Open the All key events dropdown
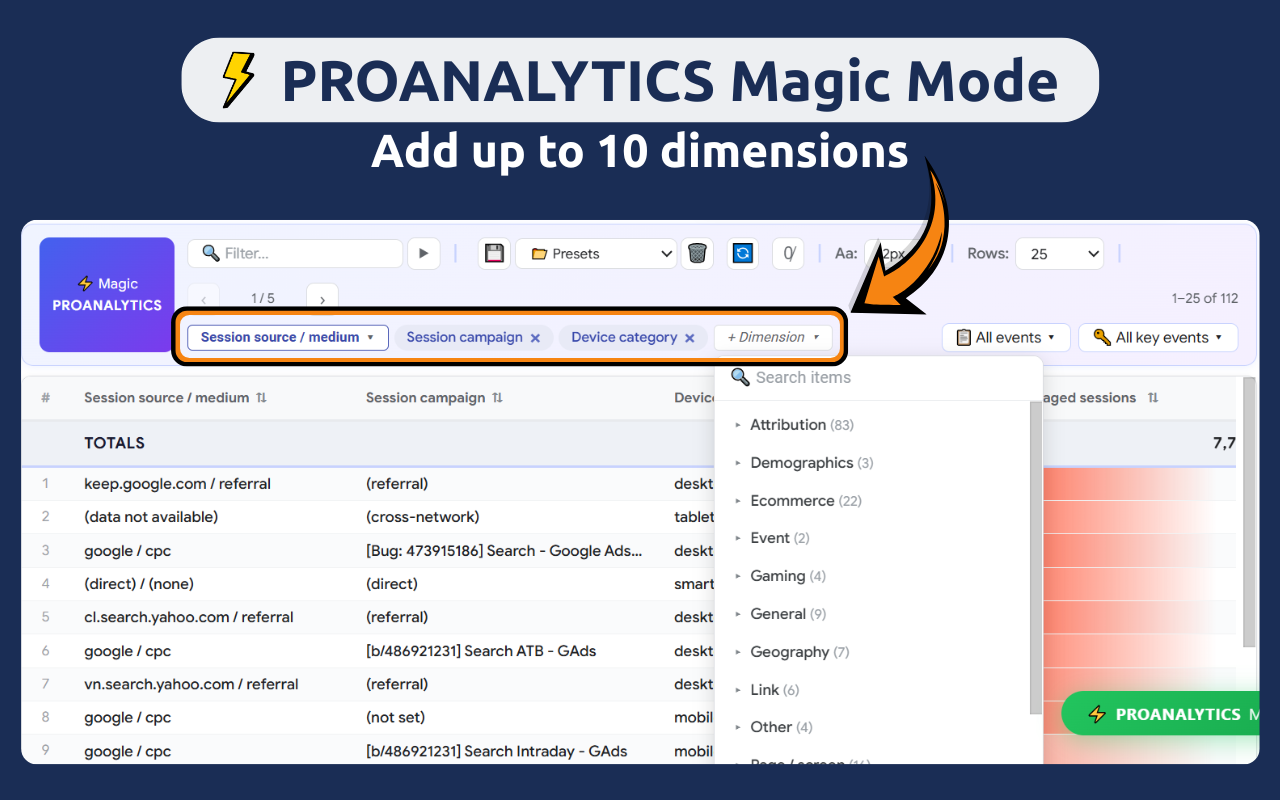The height and width of the screenshot is (800, 1280). [1158, 337]
